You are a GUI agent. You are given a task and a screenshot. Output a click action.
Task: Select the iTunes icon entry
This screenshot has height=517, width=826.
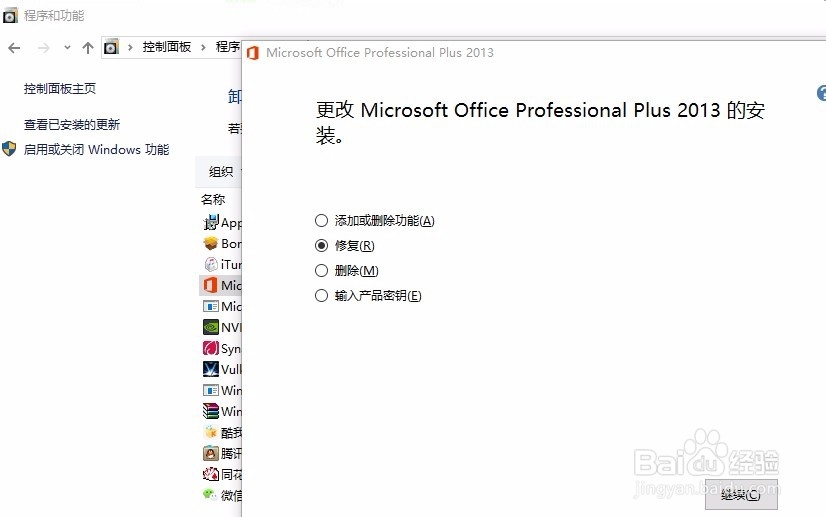(x=211, y=264)
